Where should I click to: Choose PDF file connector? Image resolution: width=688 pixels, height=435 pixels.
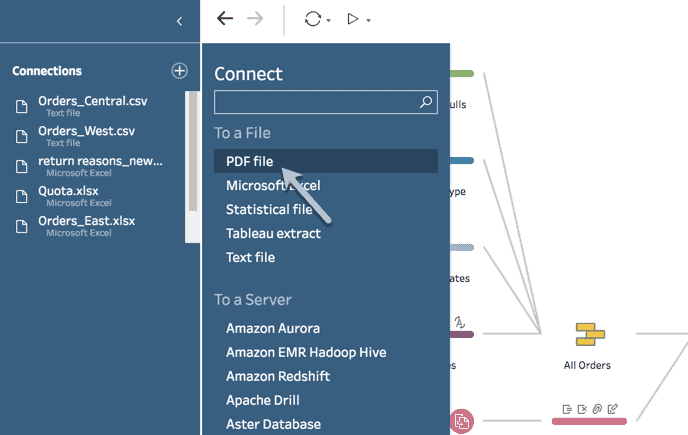pos(326,161)
